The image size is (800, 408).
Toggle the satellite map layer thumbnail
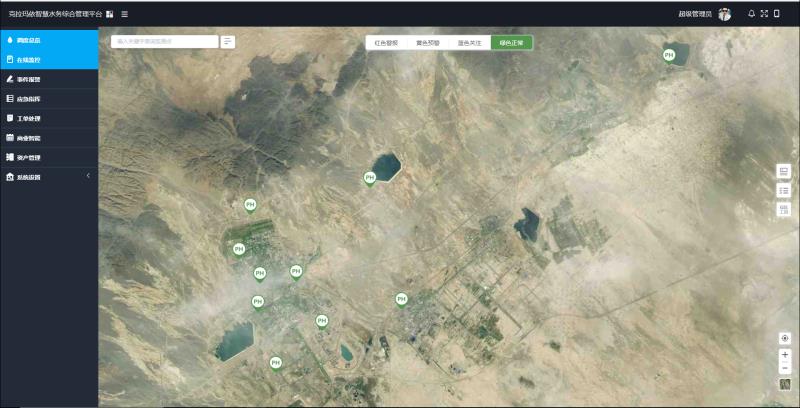tap(784, 384)
